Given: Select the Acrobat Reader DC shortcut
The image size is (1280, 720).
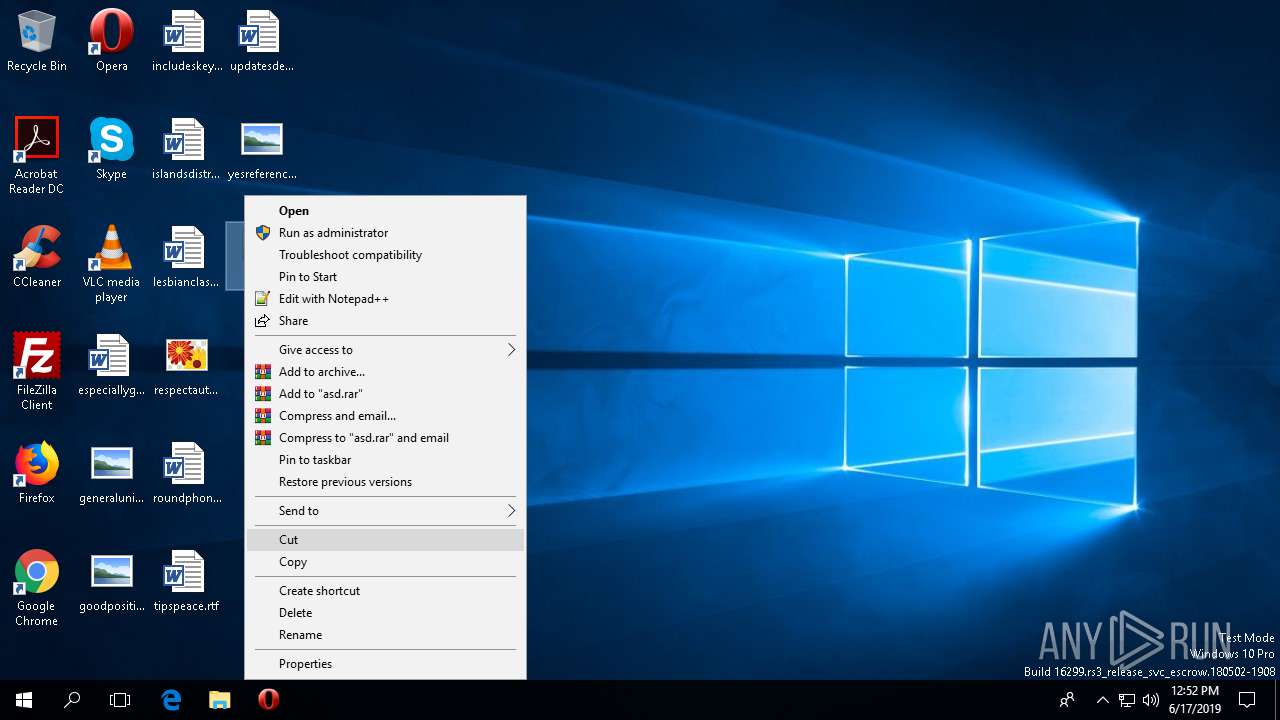Looking at the screenshot, I should pyautogui.click(x=37, y=156).
